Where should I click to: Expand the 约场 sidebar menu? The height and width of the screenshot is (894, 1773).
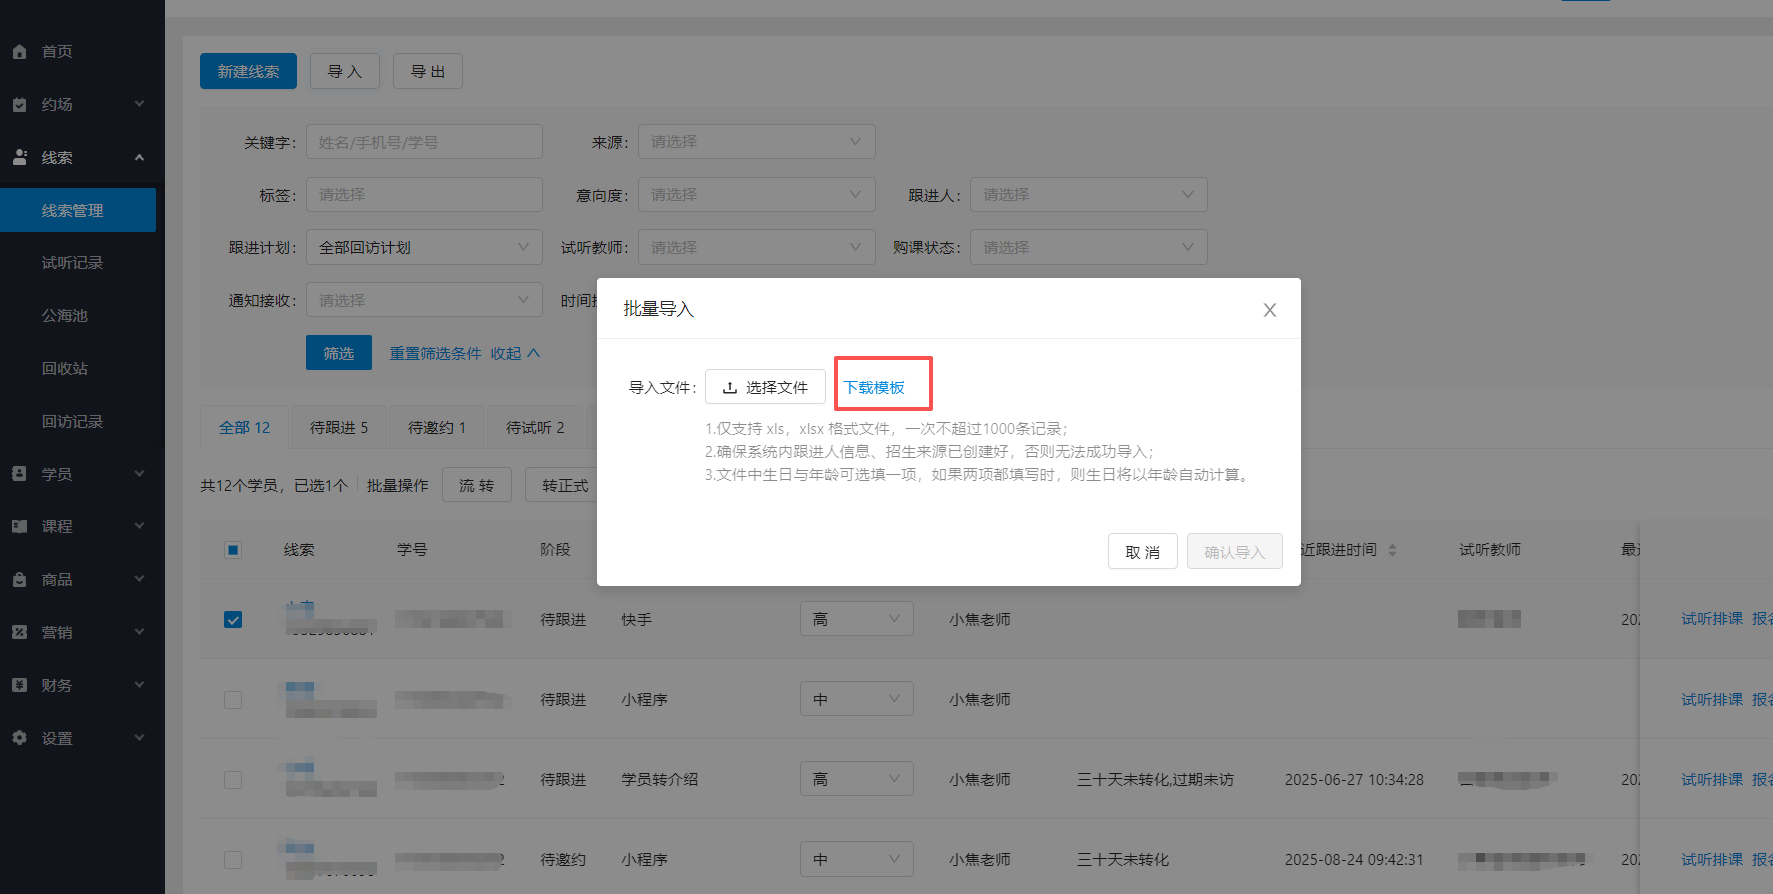coord(139,104)
